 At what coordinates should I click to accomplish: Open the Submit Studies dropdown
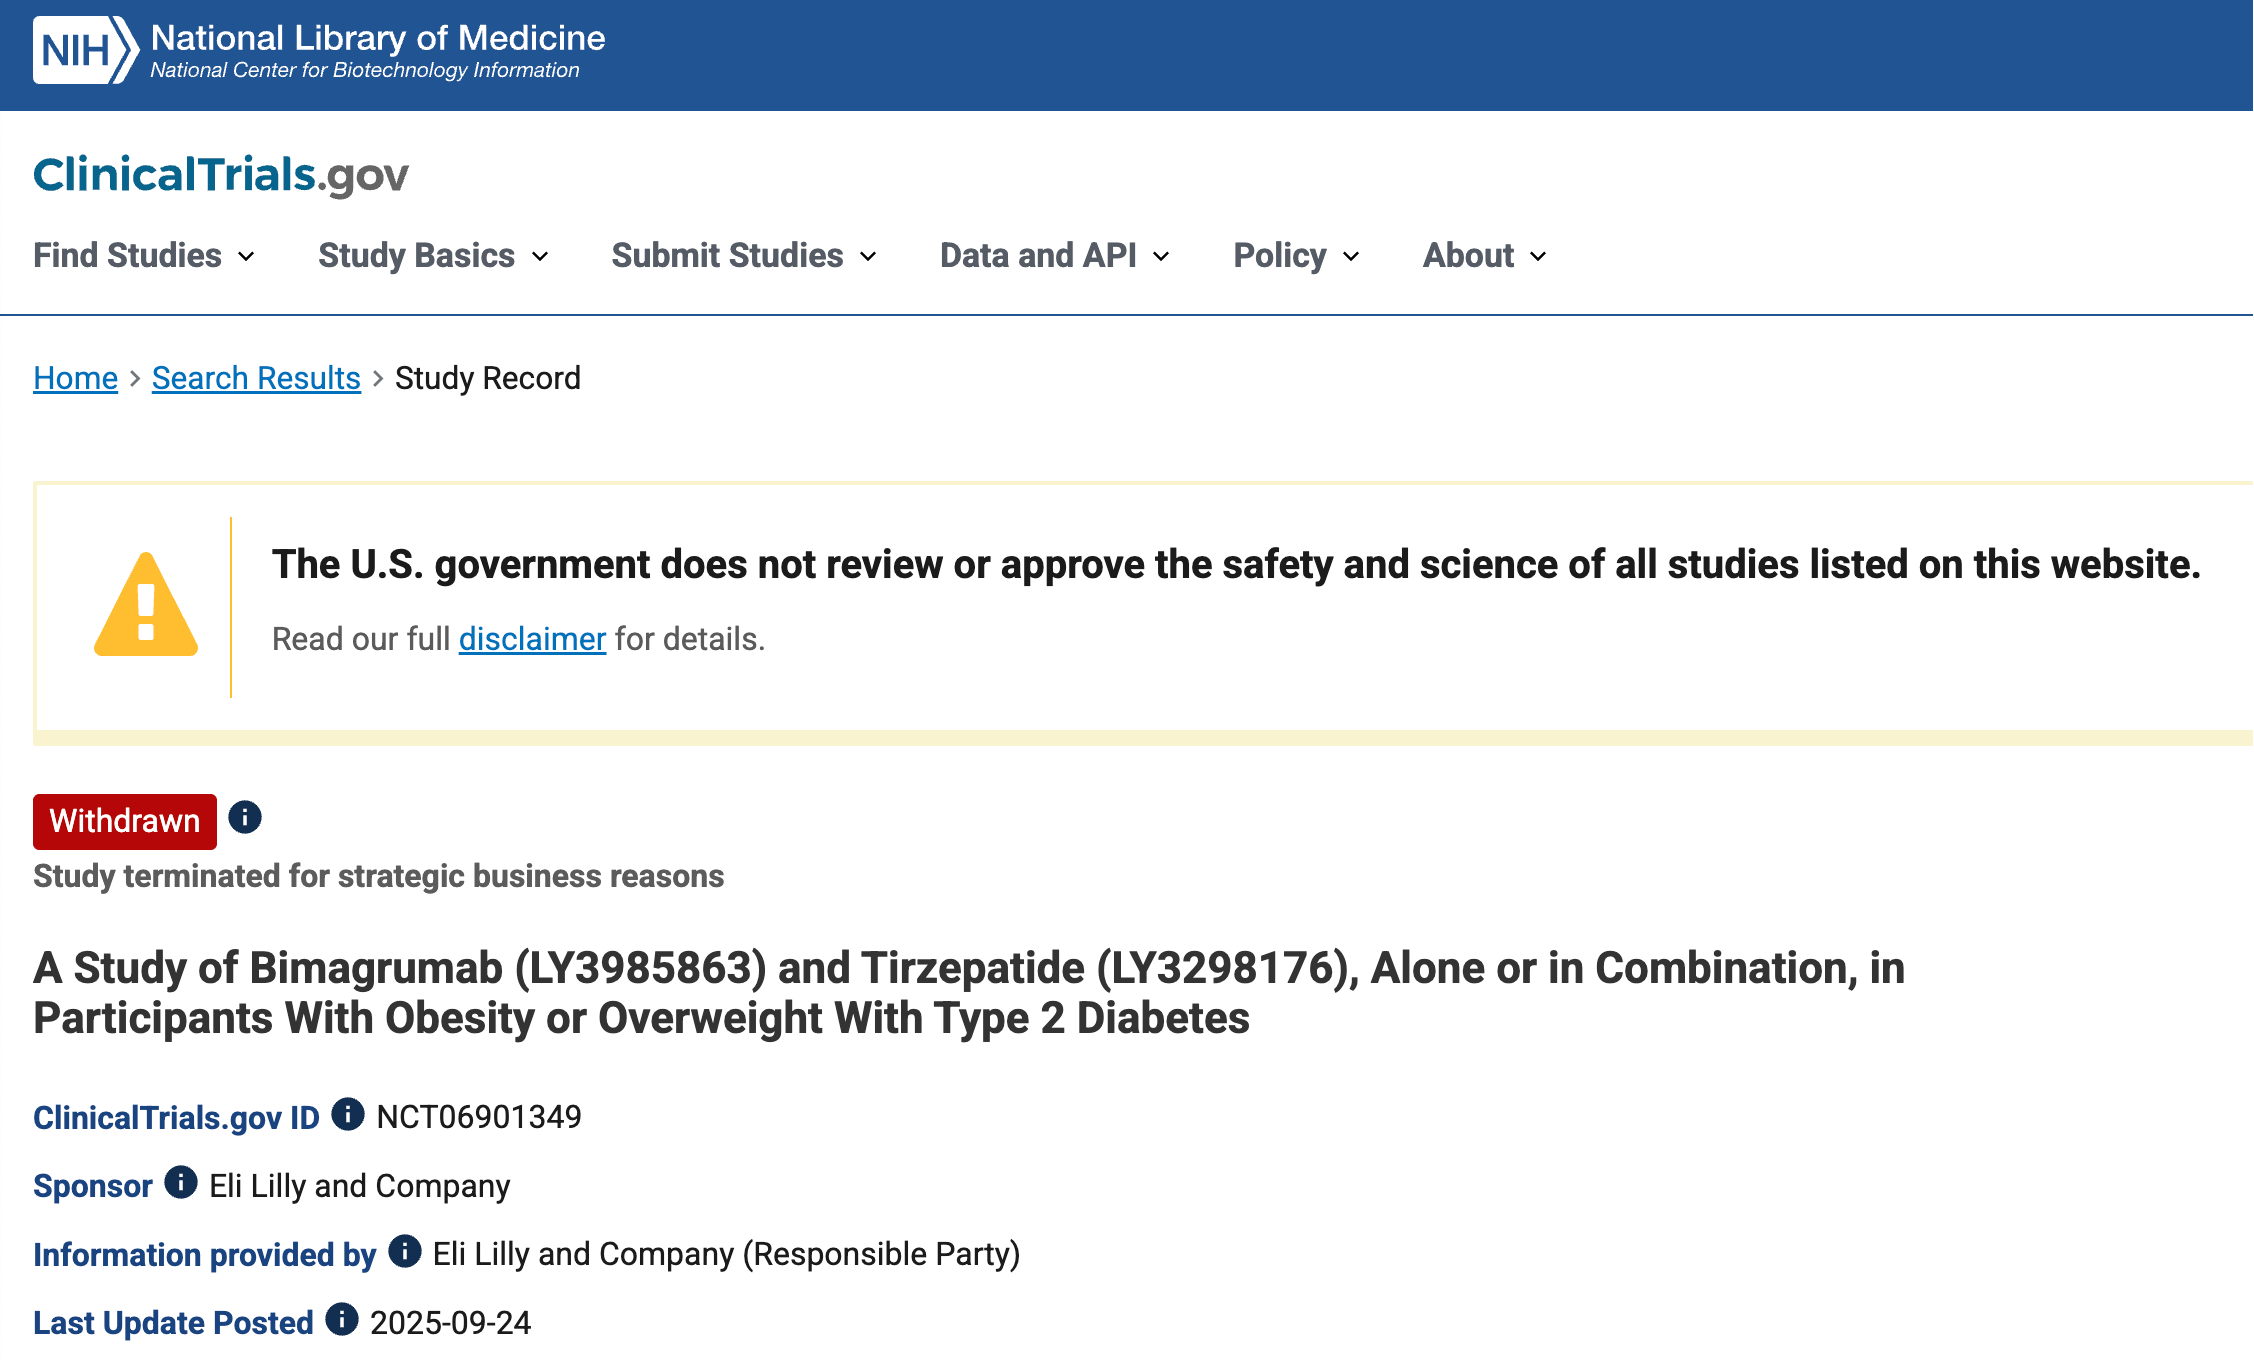click(744, 255)
